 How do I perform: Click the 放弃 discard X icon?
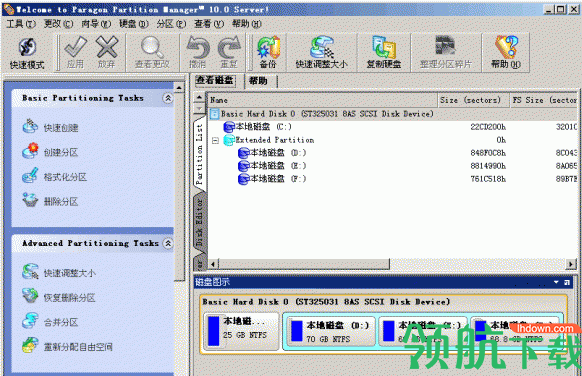click(x=107, y=52)
